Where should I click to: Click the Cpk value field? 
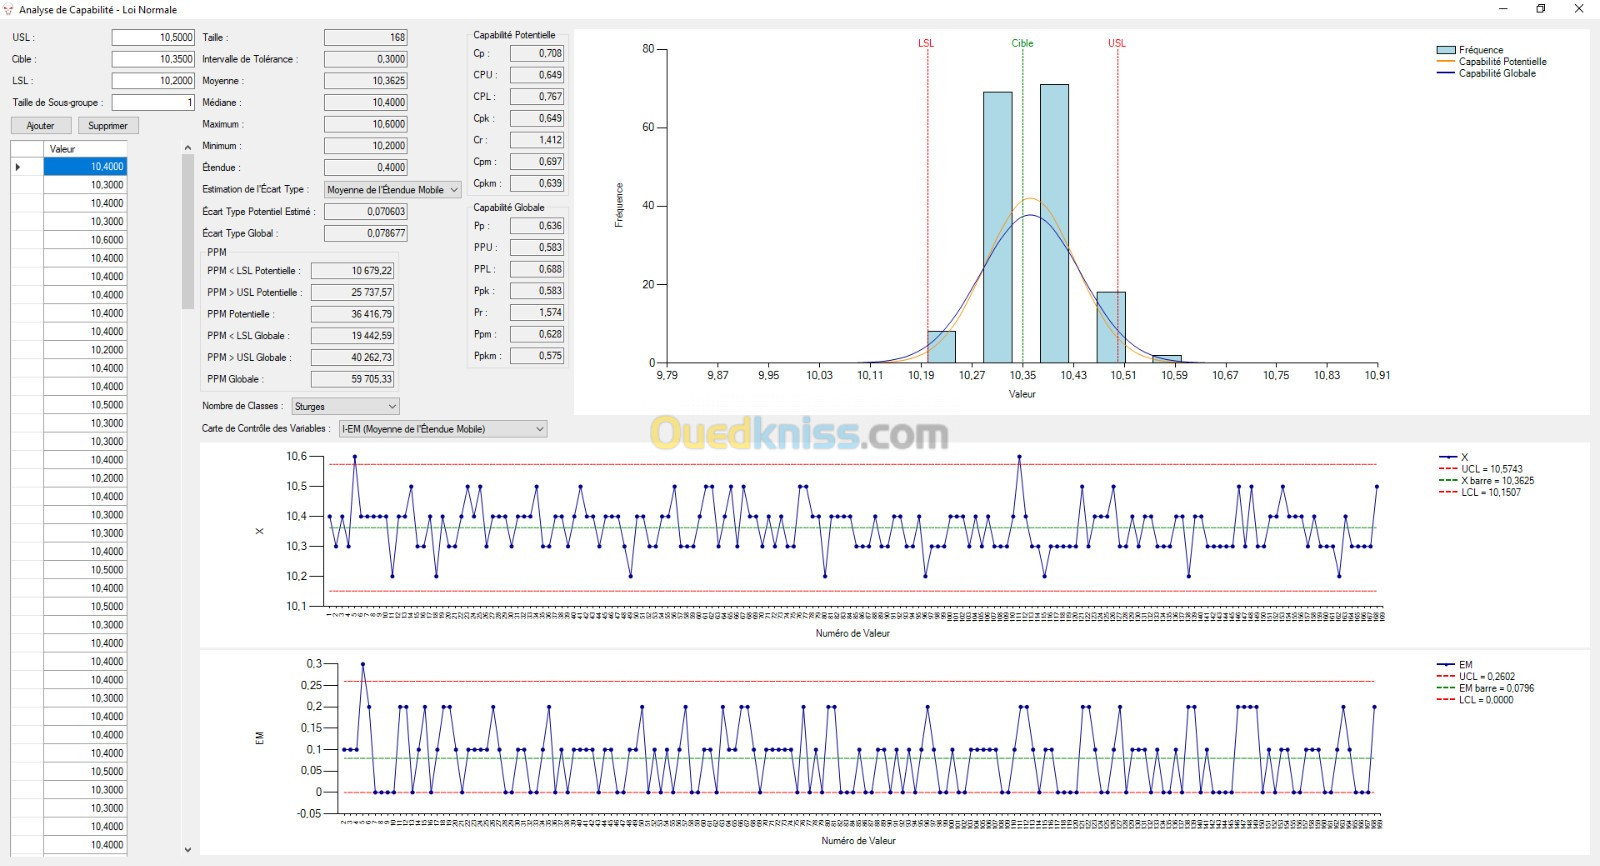coord(537,118)
